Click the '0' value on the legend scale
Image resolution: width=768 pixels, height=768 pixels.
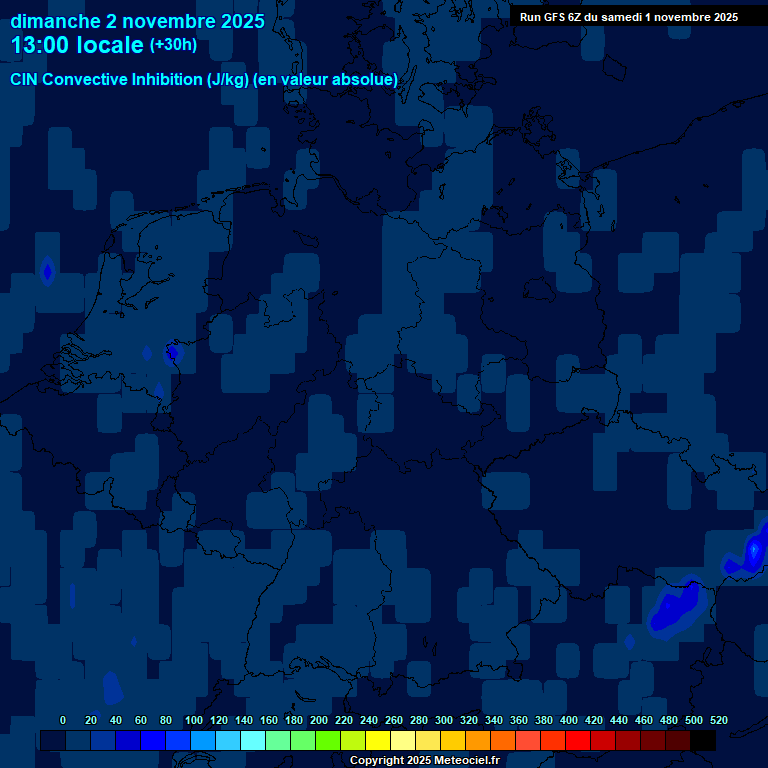[x=63, y=720]
